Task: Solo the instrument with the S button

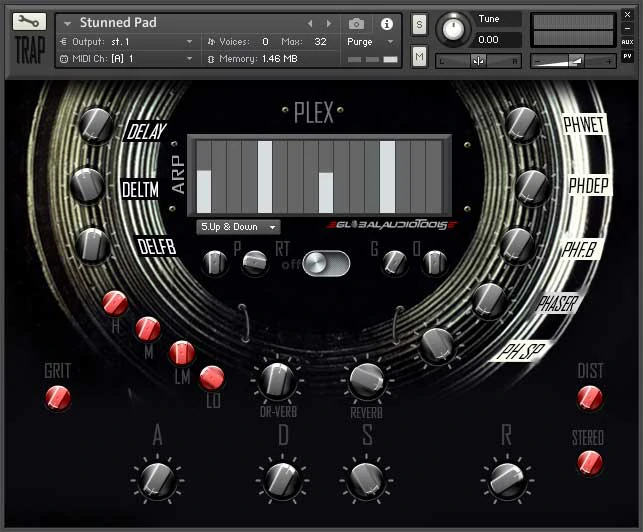Action: pos(419,25)
